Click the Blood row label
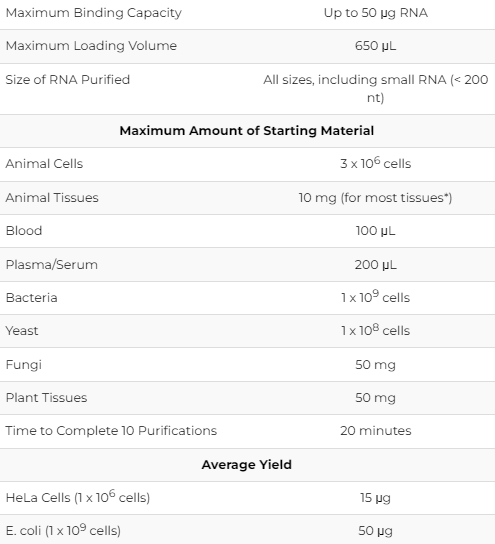This screenshot has width=495, height=544. (24, 231)
